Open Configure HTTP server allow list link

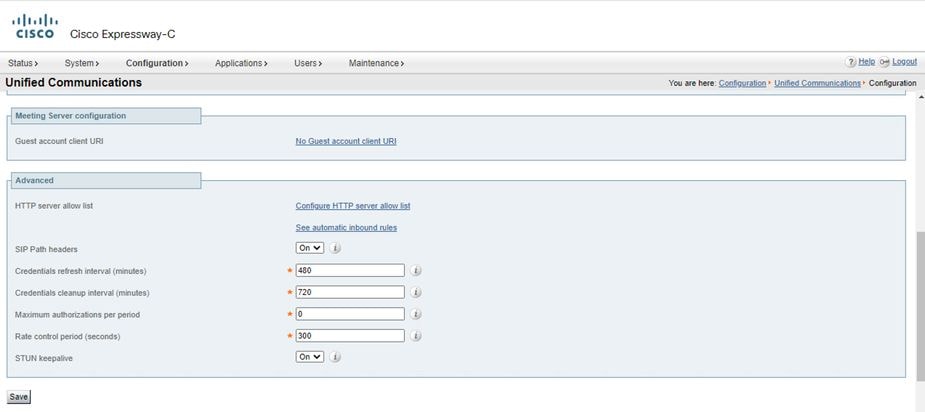[x=353, y=206]
